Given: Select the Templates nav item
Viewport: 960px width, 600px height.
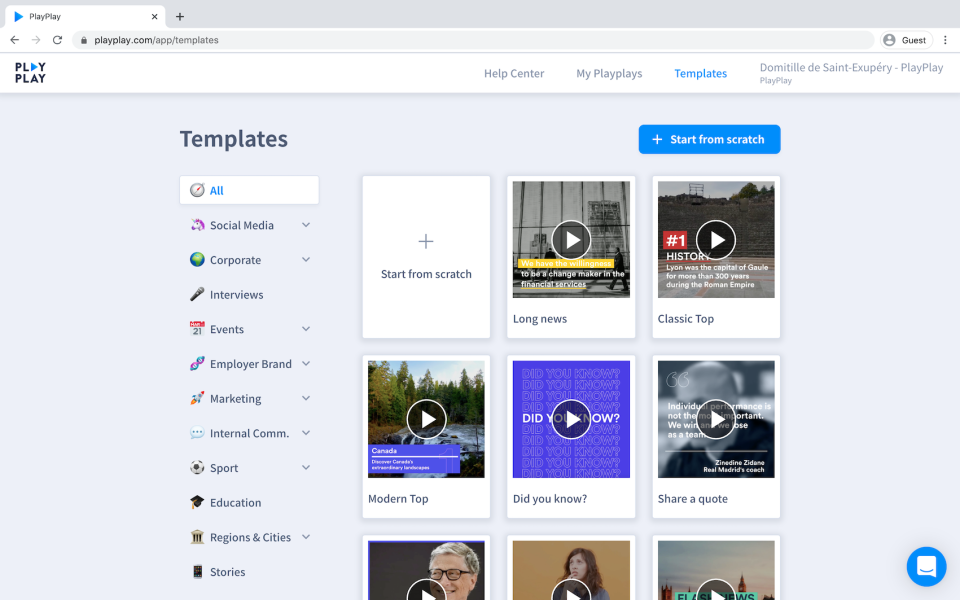Looking at the screenshot, I should pos(700,73).
